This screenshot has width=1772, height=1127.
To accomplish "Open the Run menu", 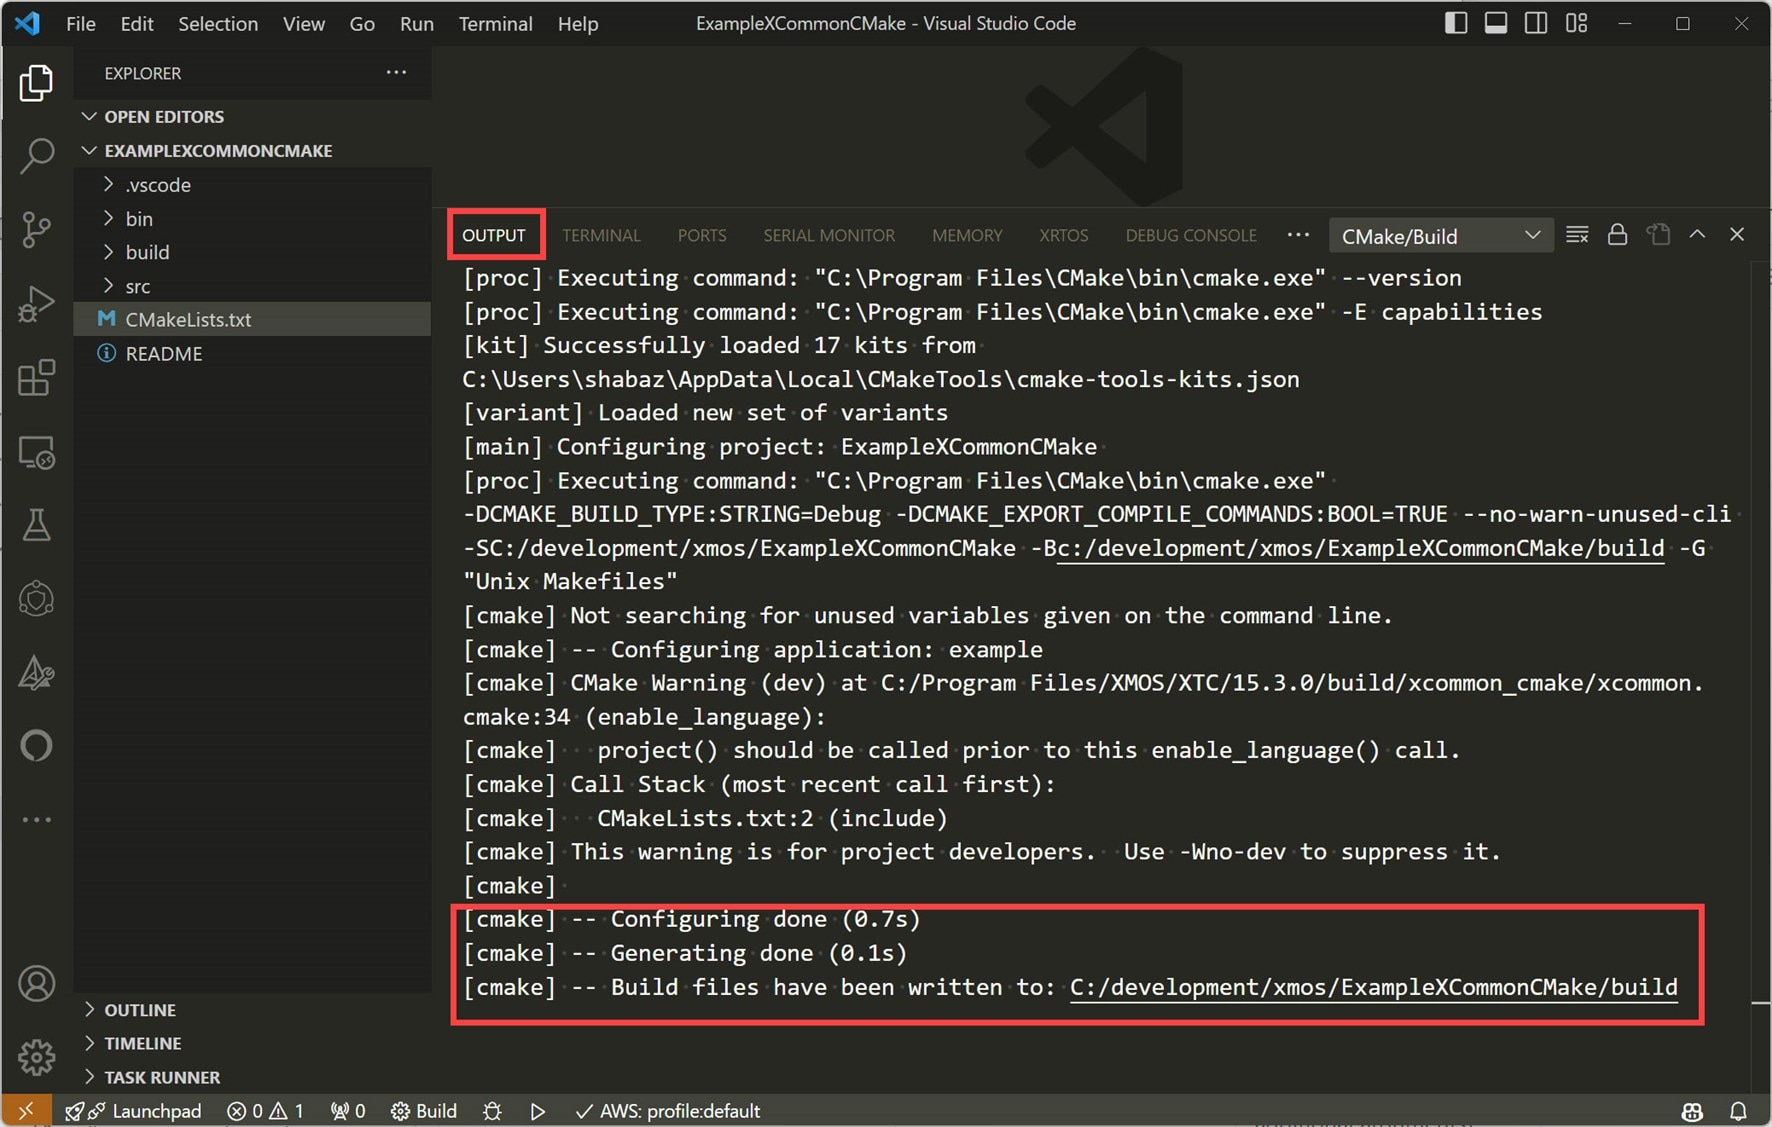I will click(x=417, y=23).
